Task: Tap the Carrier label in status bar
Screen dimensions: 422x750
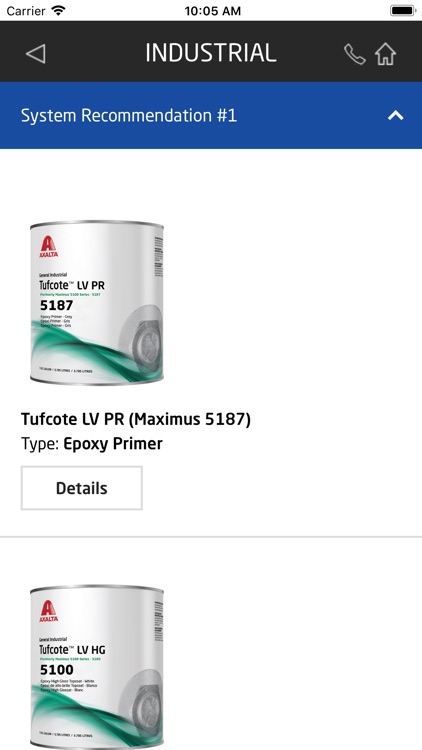Action: pyautogui.click(x=26, y=11)
